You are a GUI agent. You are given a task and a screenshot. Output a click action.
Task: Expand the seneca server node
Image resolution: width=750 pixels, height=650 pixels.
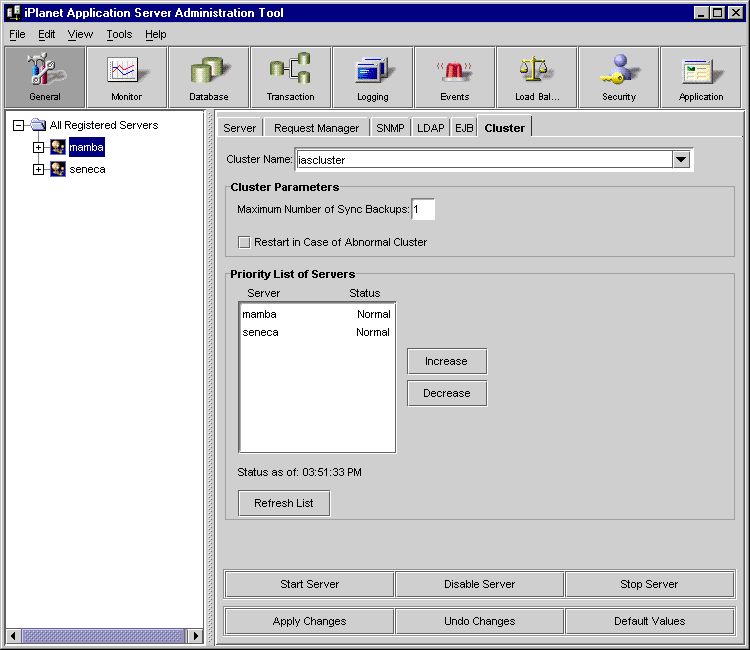pyautogui.click(x=38, y=169)
